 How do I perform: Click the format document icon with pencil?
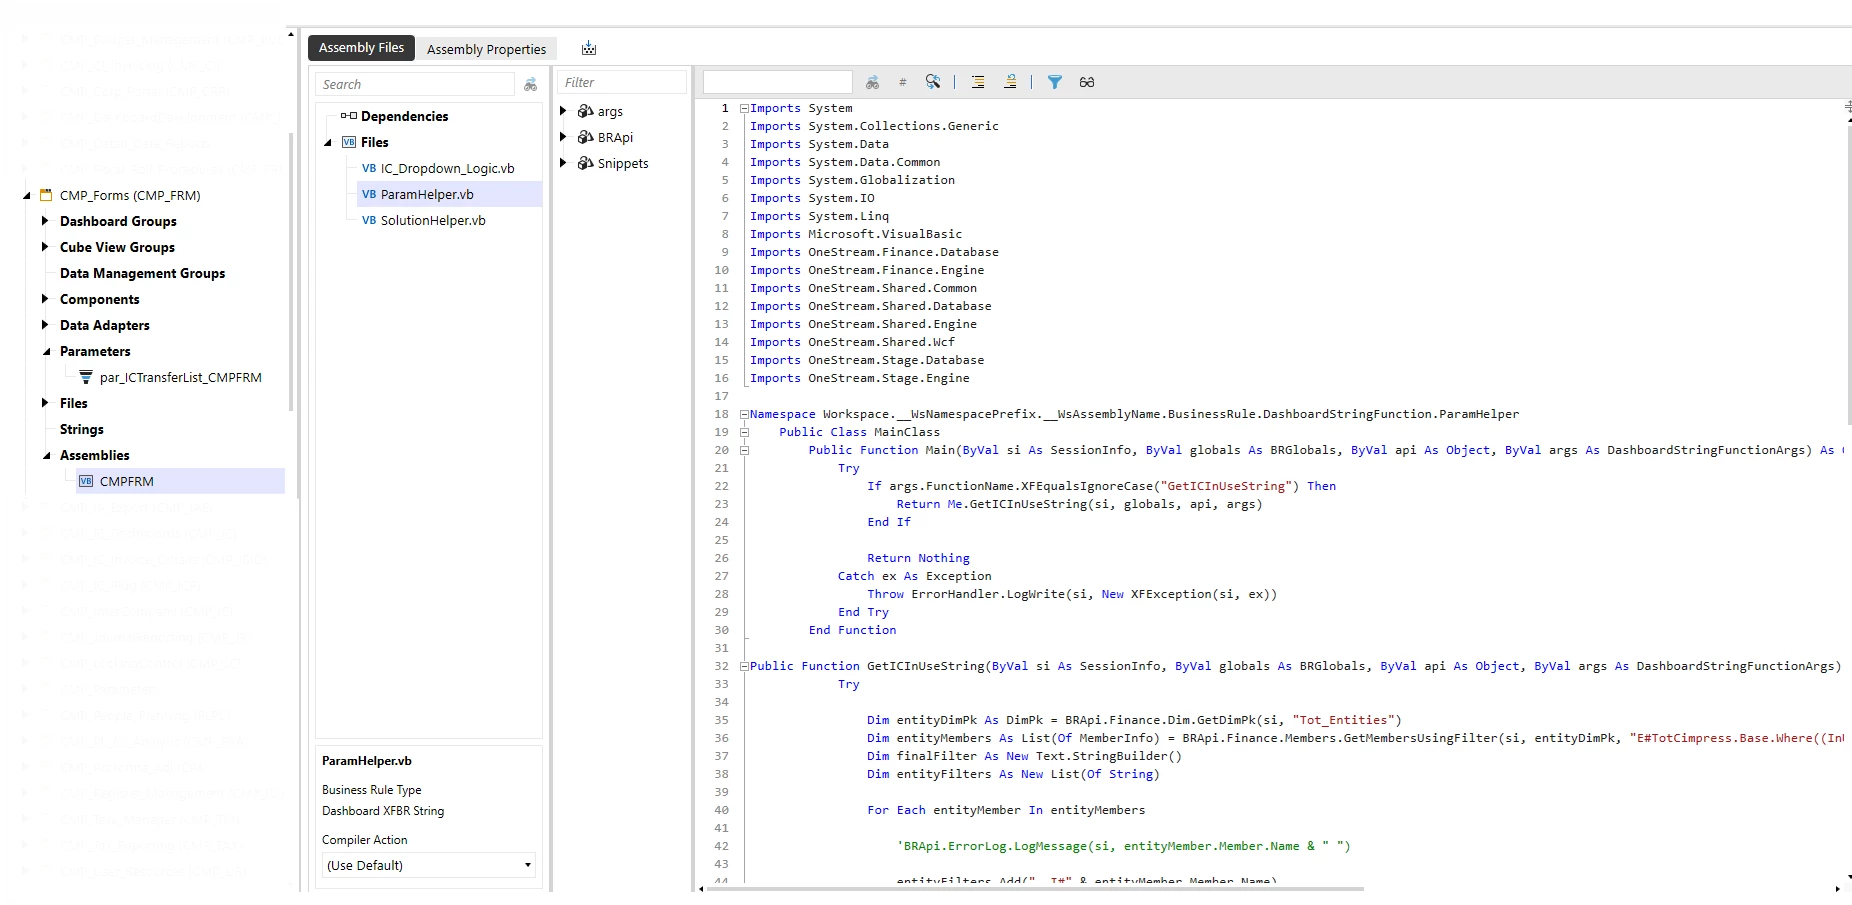(x=1010, y=82)
